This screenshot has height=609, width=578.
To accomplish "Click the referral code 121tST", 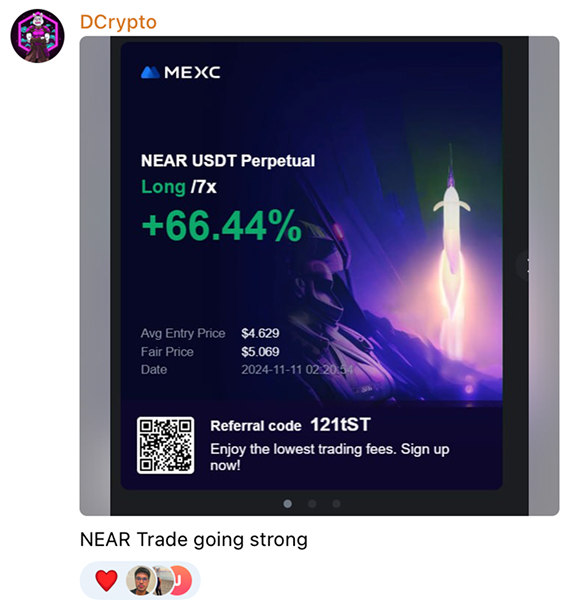I will [x=340, y=425].
